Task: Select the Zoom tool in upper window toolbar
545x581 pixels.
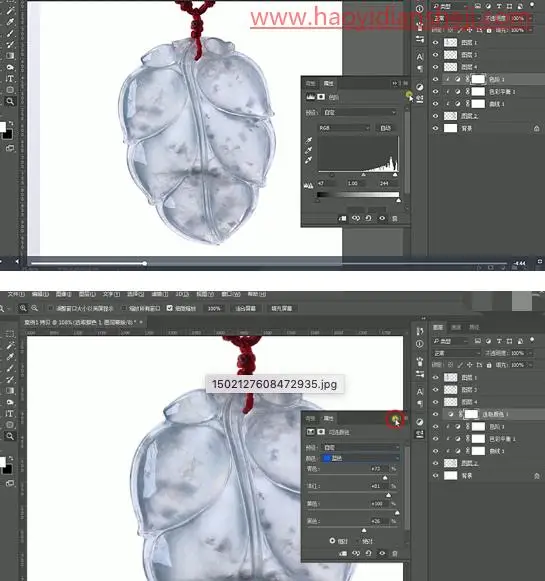Action: tap(10, 101)
